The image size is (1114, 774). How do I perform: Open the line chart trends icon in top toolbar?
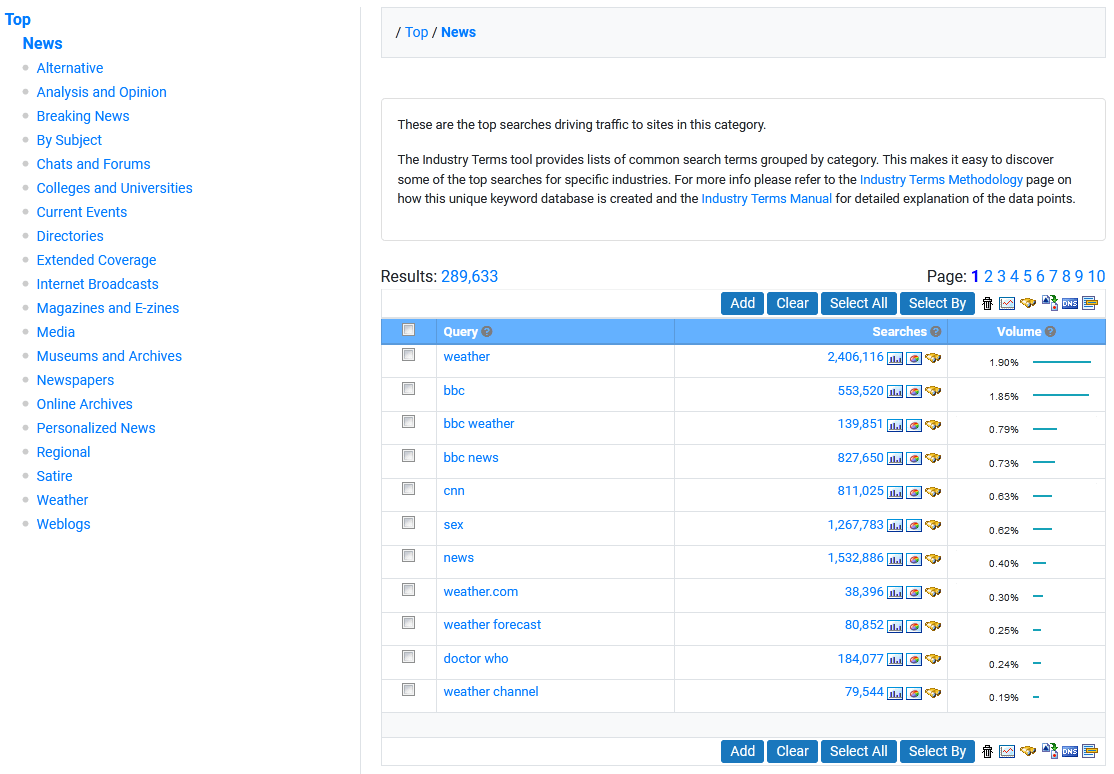1007,303
